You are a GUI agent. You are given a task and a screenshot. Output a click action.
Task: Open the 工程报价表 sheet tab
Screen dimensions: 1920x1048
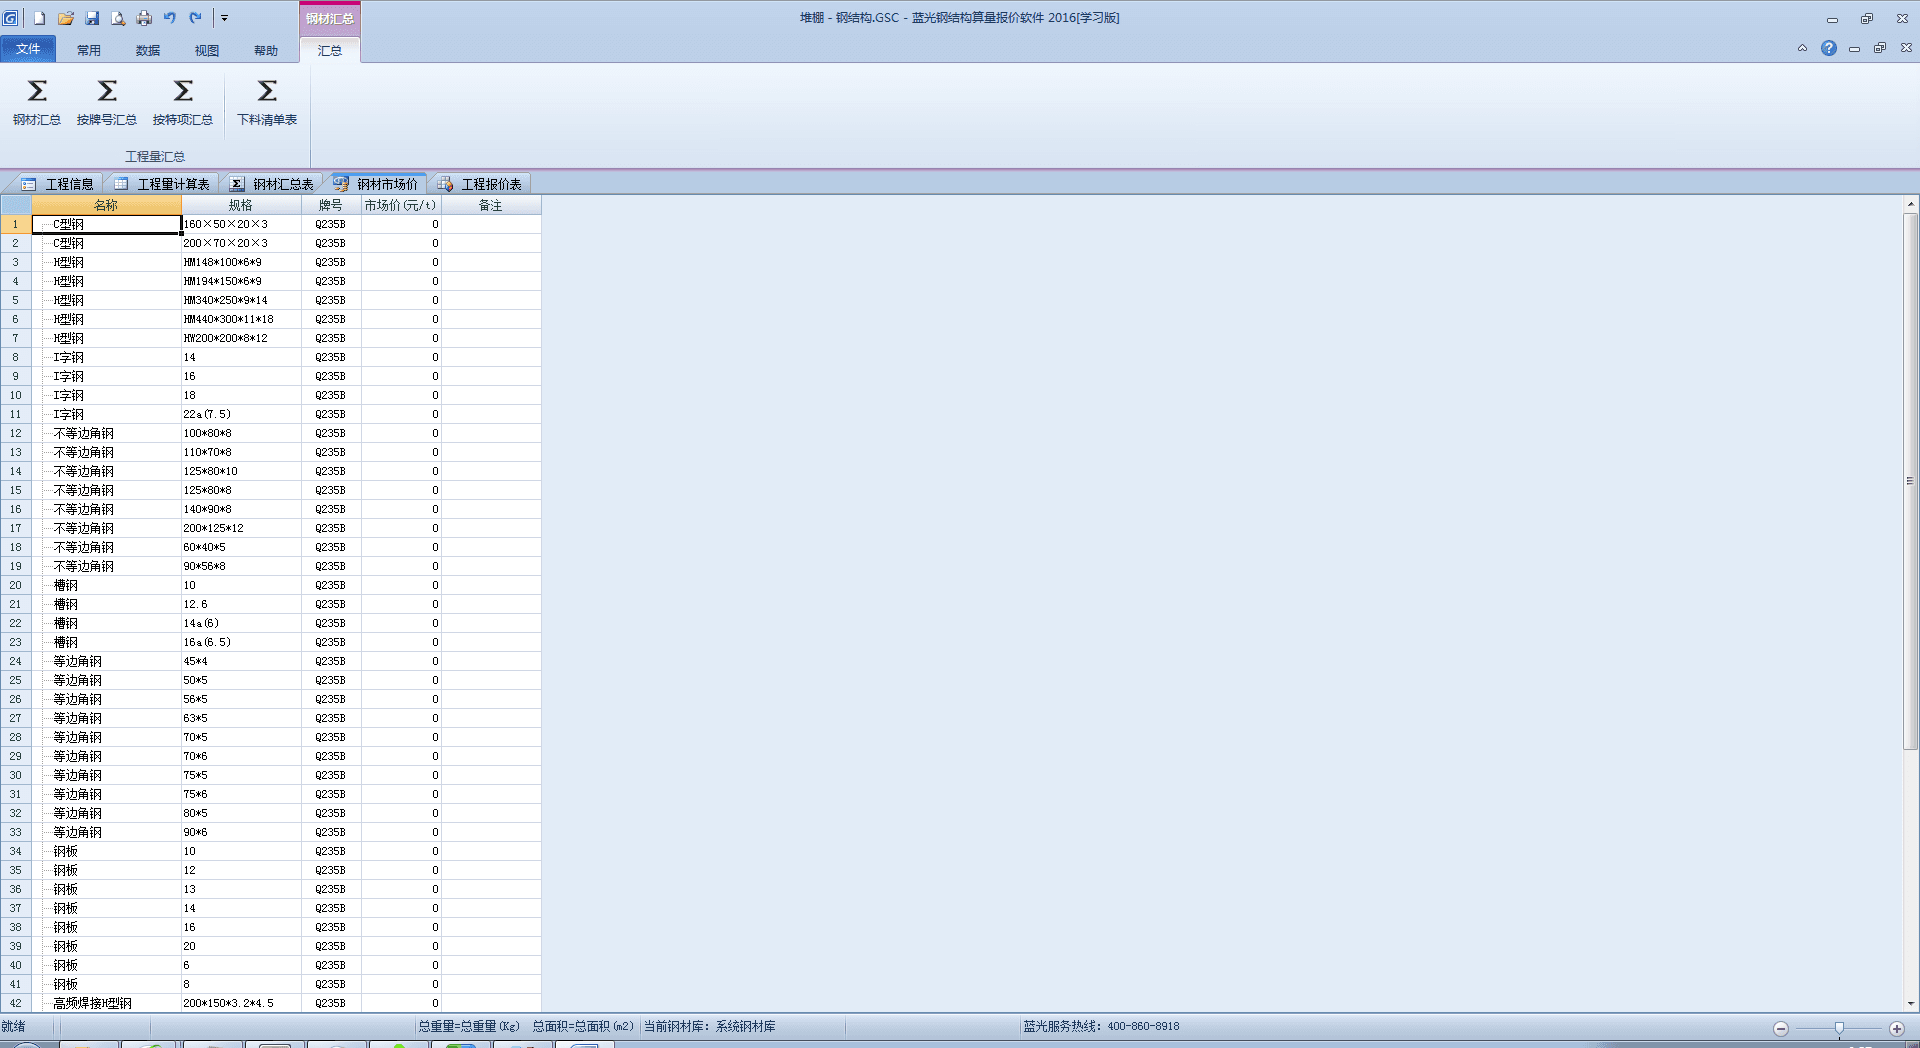coord(481,184)
